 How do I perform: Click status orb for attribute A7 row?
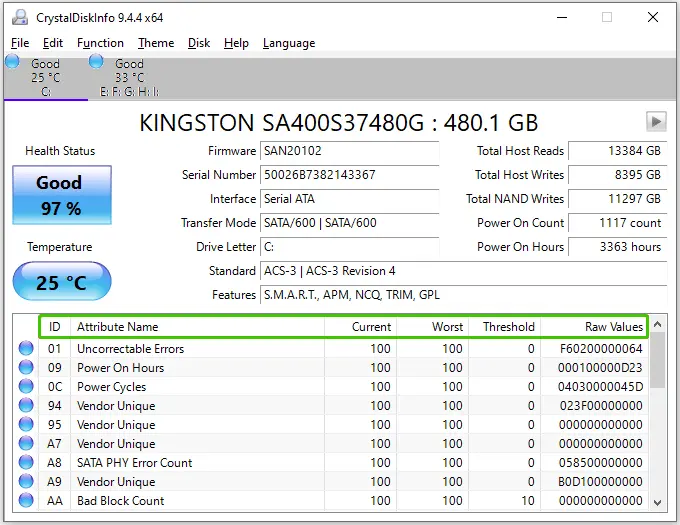click(x=26, y=443)
